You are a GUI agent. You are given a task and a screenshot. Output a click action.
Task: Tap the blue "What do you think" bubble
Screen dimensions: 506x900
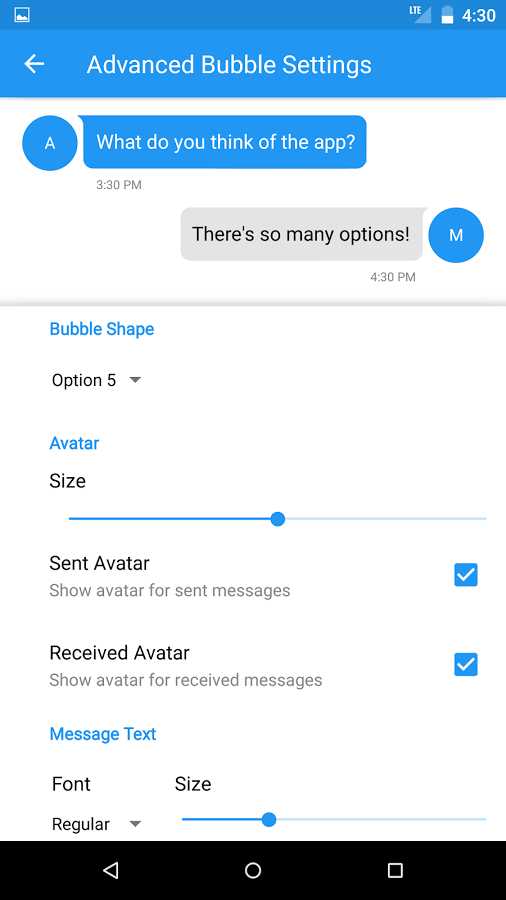225,142
